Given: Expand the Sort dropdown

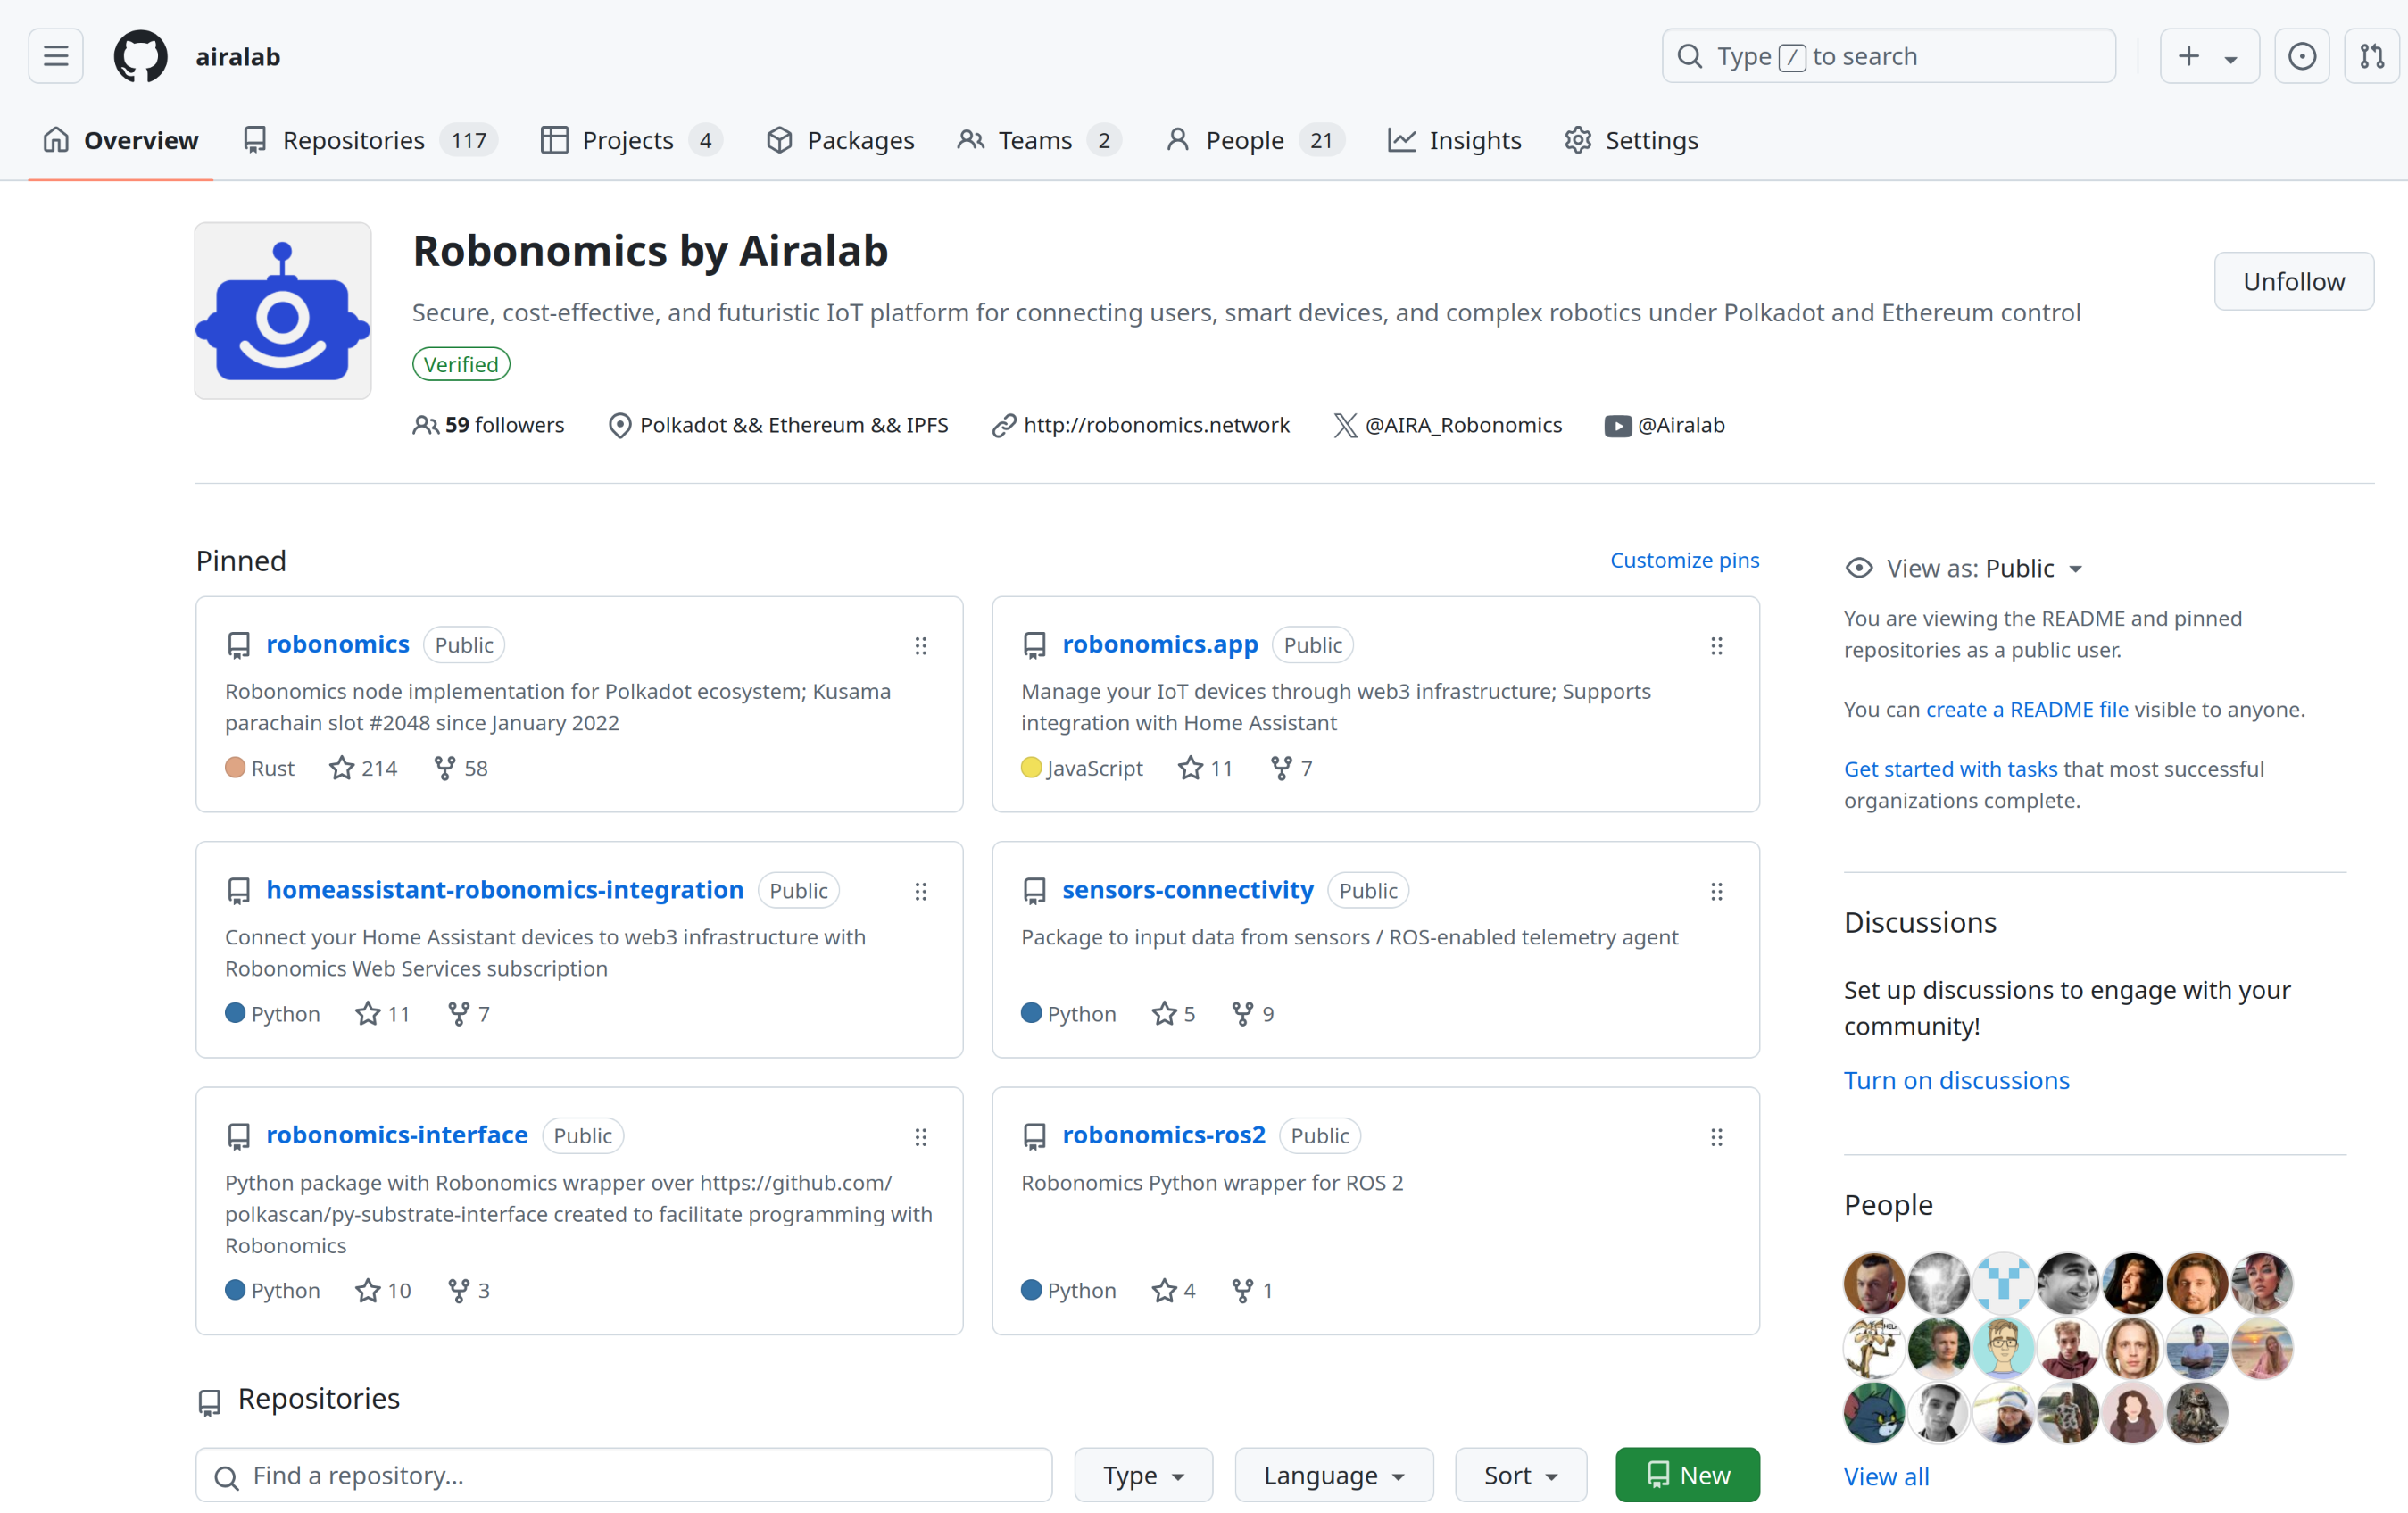Looking at the screenshot, I should tap(1520, 1475).
